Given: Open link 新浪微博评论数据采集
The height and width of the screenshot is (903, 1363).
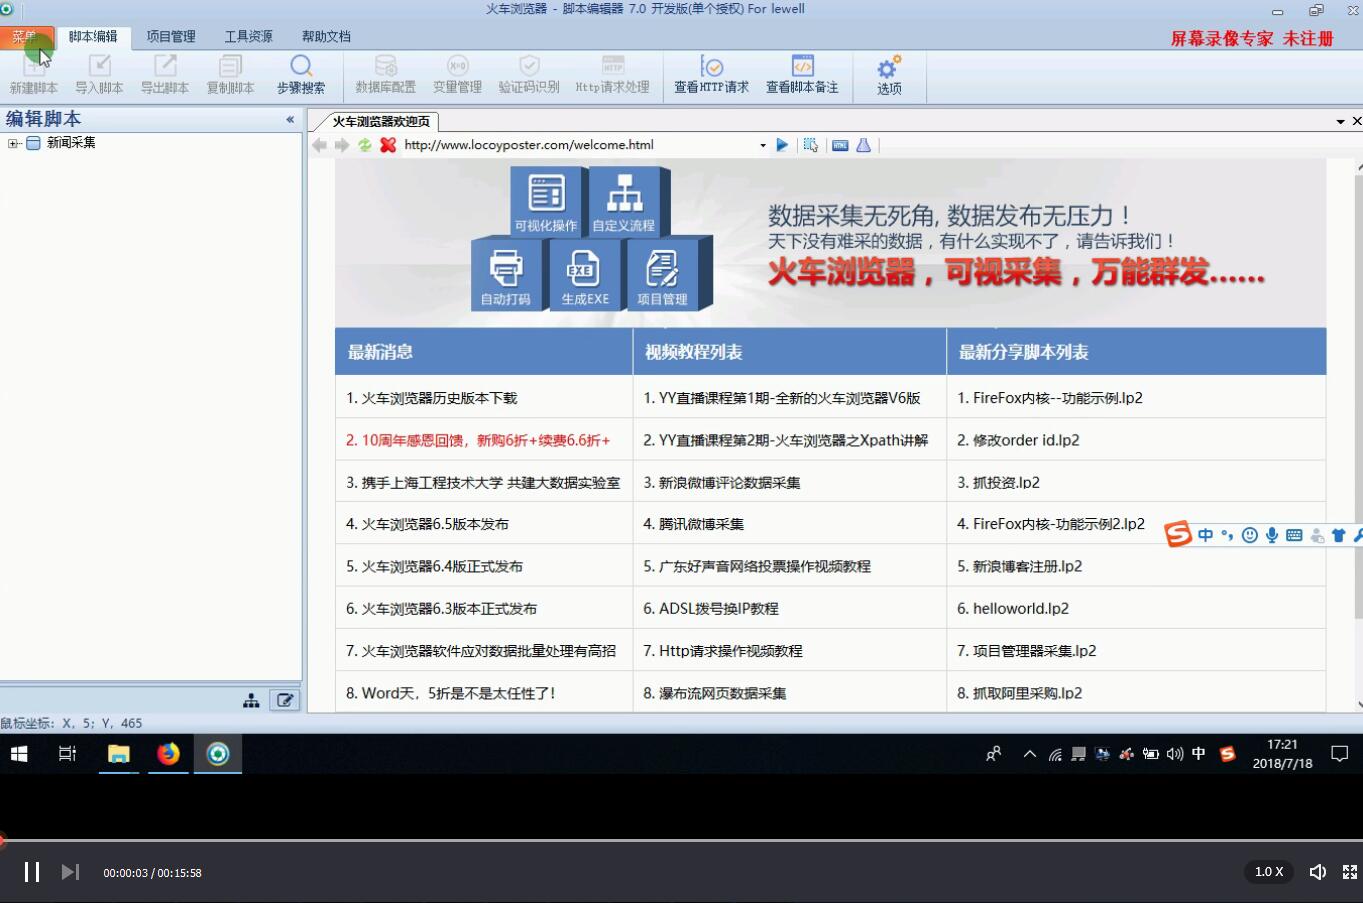Looking at the screenshot, I should coord(729,482).
